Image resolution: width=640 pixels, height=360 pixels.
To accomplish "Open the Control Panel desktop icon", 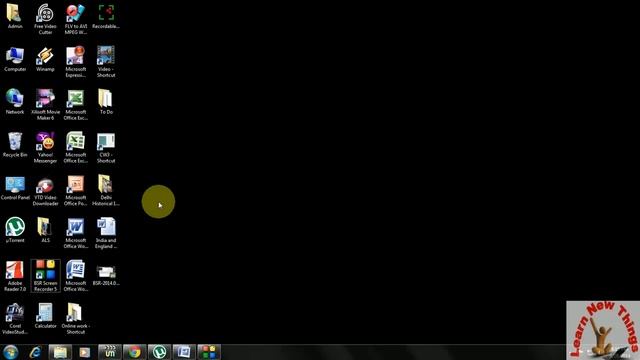I will (15, 188).
